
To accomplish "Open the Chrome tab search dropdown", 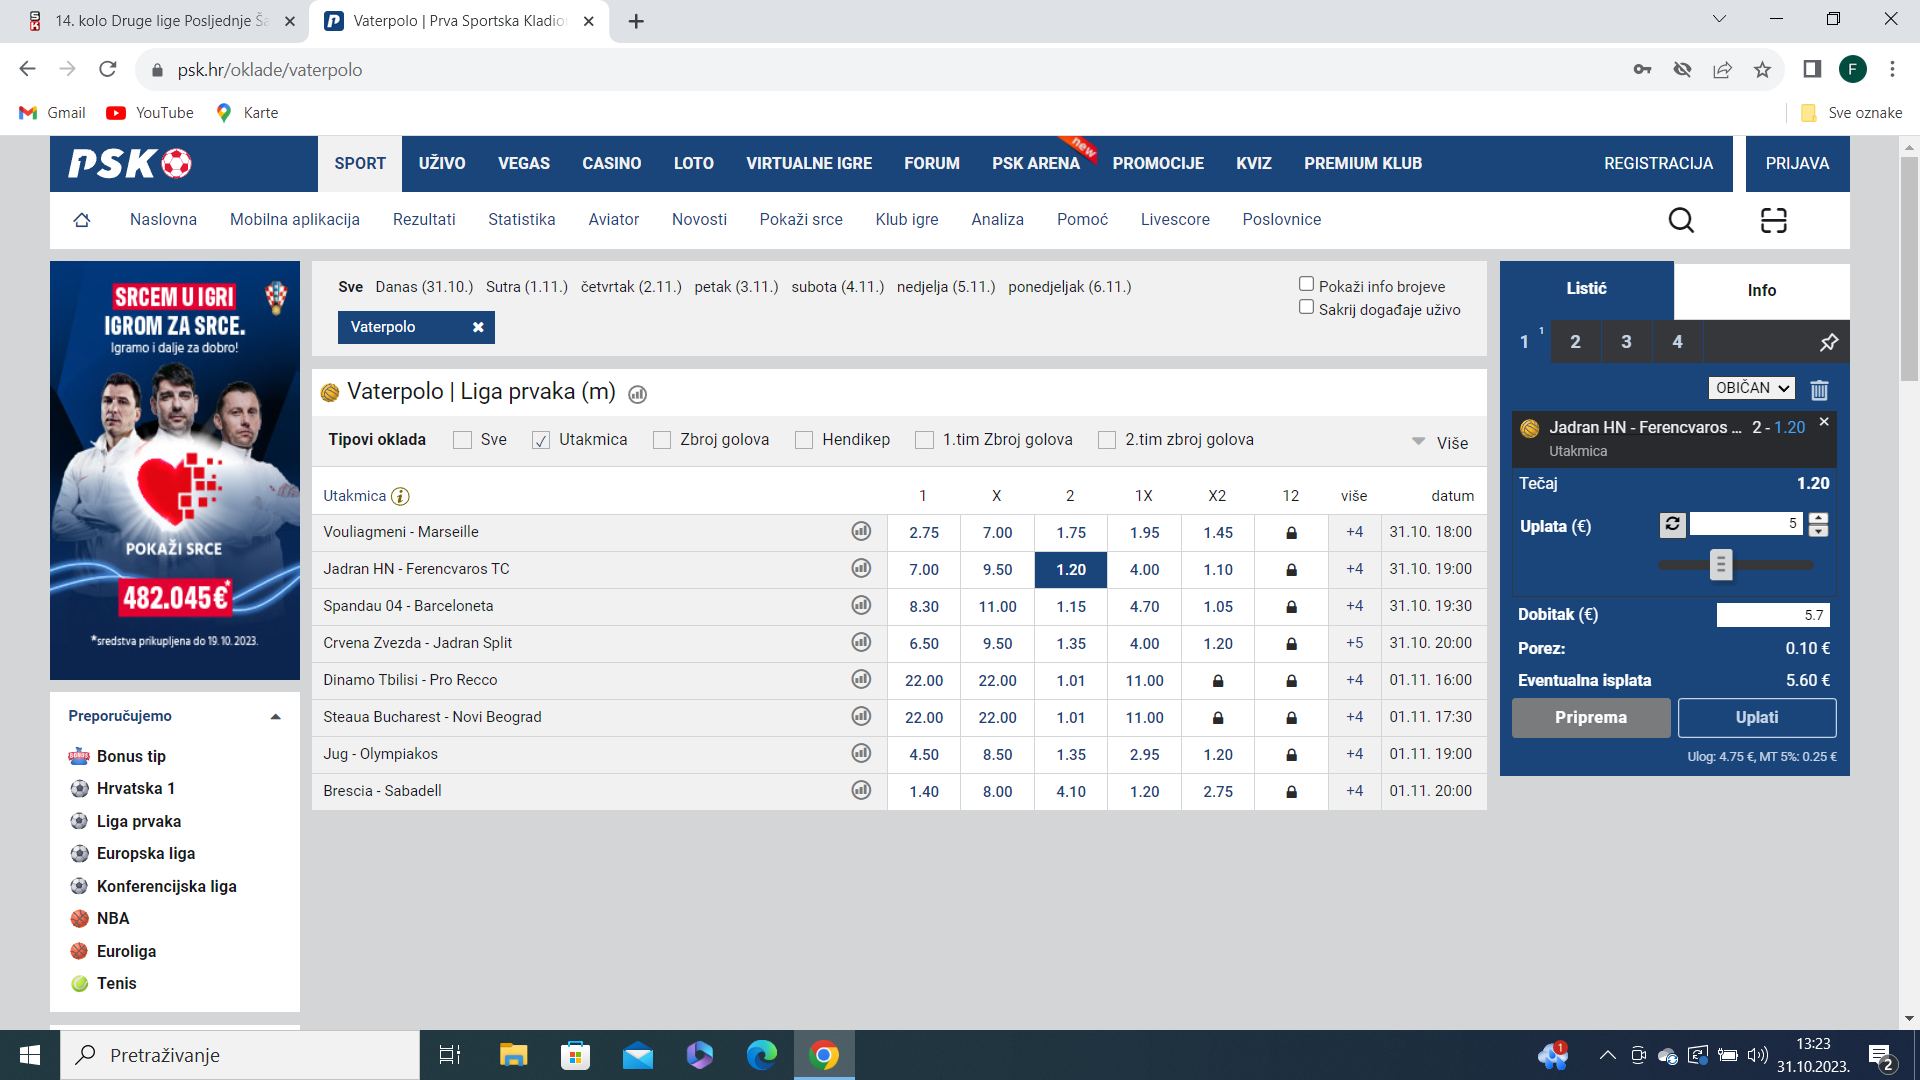I will [1719, 19].
